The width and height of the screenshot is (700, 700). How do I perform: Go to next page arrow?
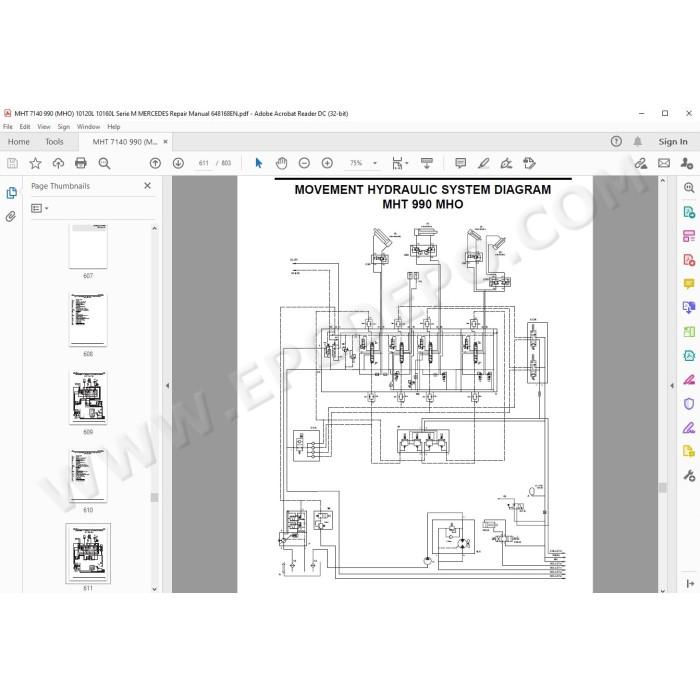tap(178, 163)
